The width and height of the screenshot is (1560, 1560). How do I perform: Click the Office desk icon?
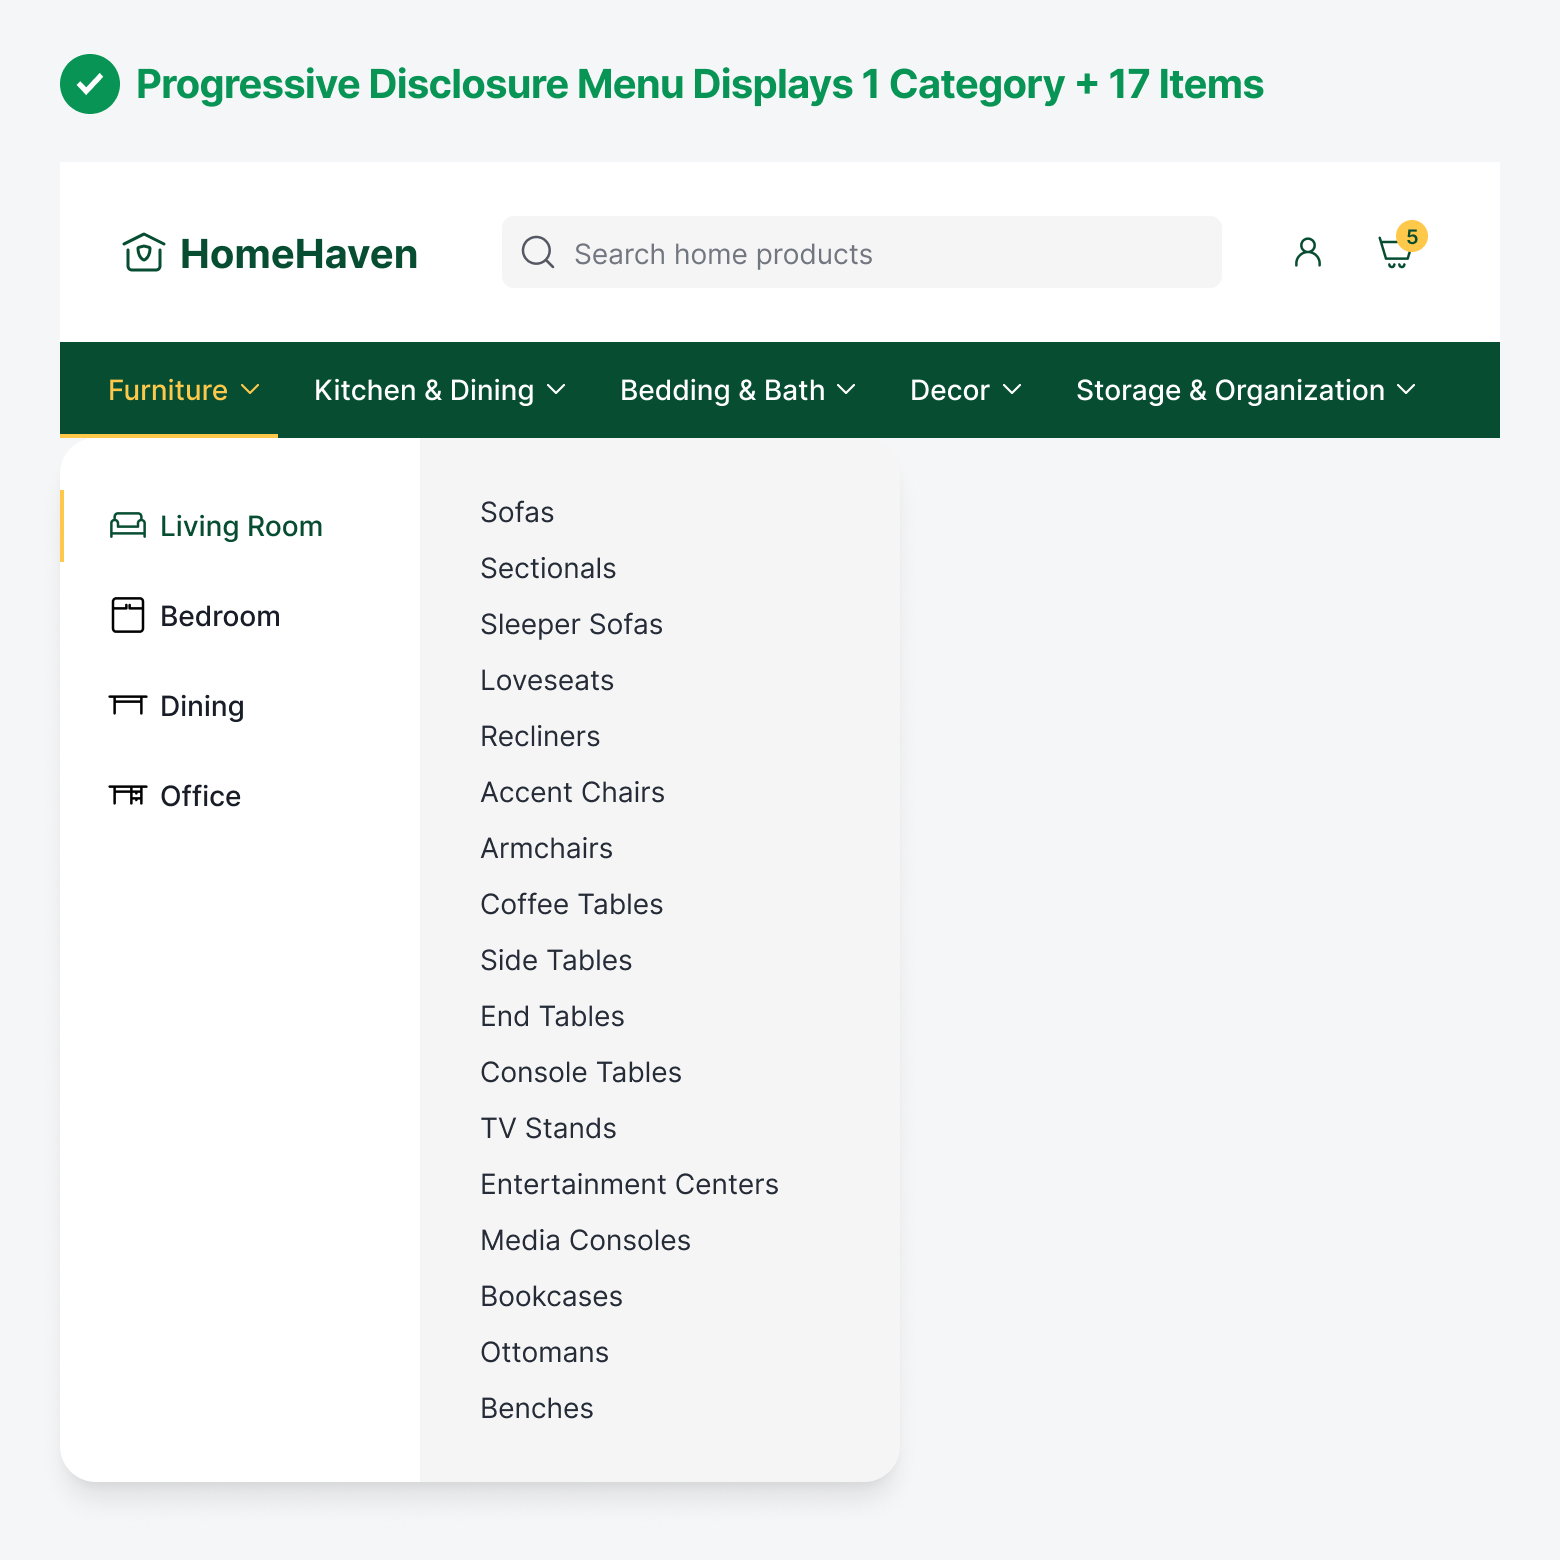coord(127,796)
